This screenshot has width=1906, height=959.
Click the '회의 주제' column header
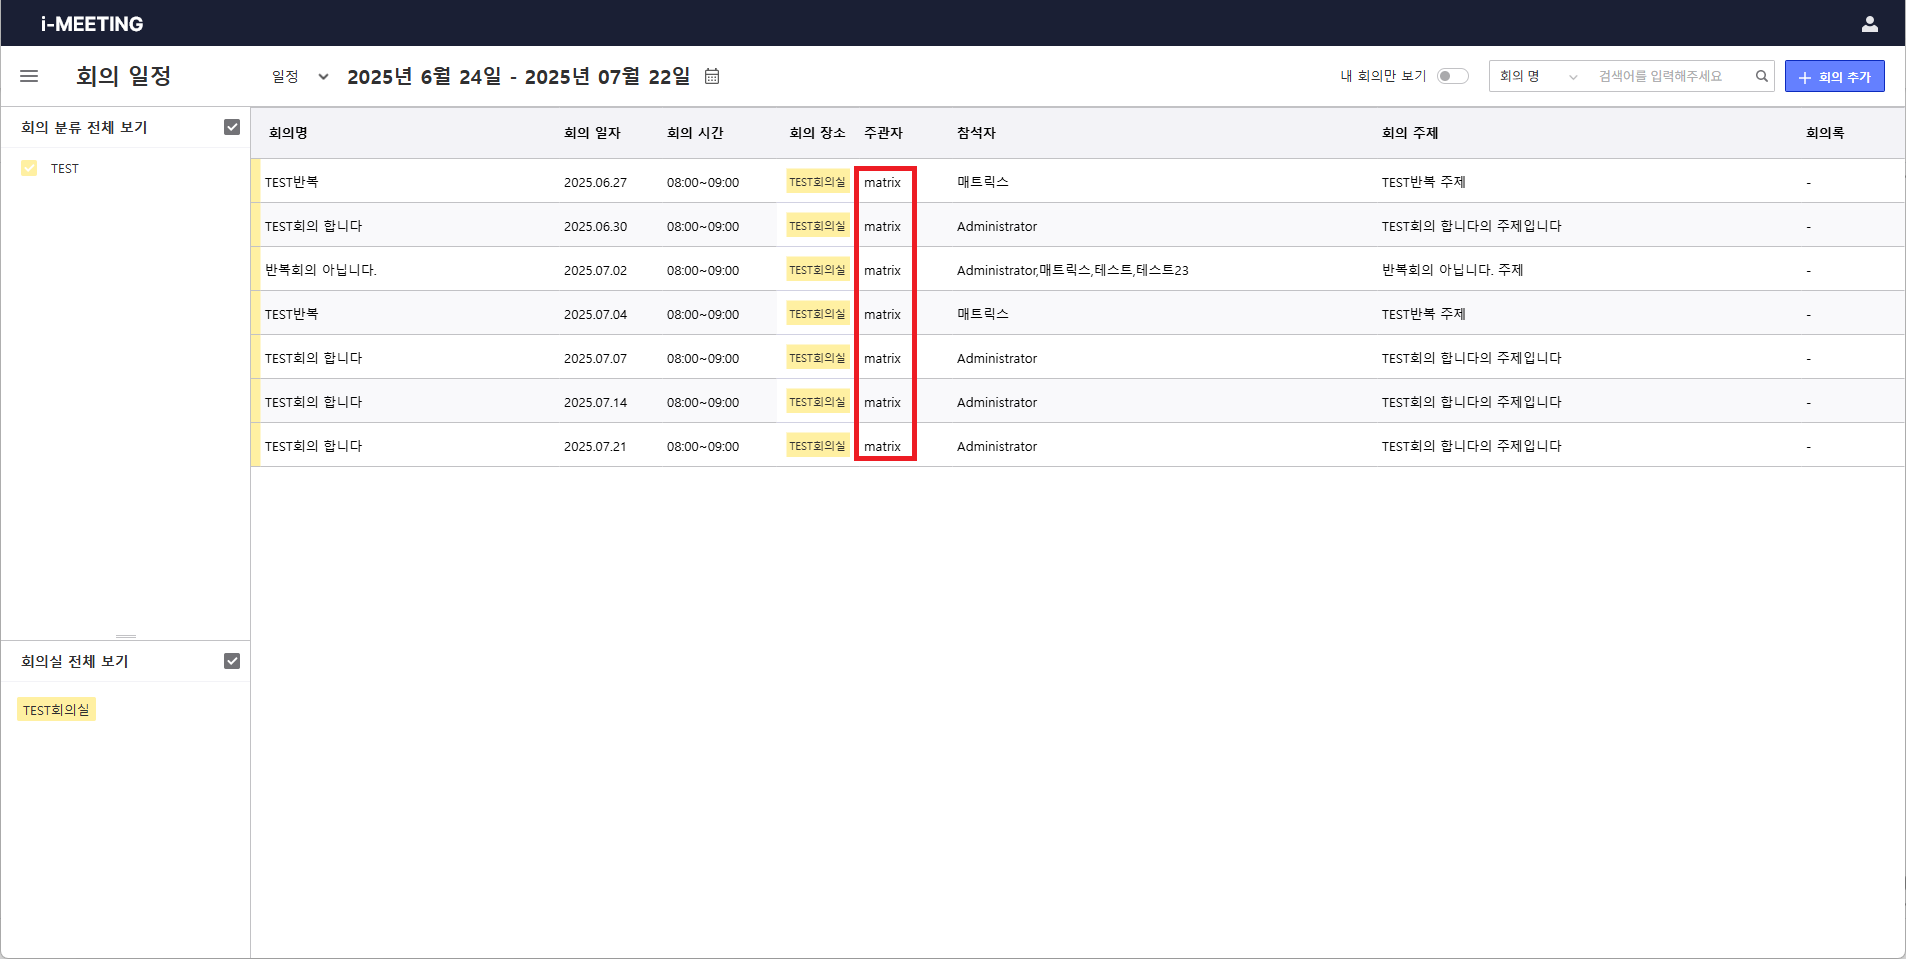point(1410,133)
